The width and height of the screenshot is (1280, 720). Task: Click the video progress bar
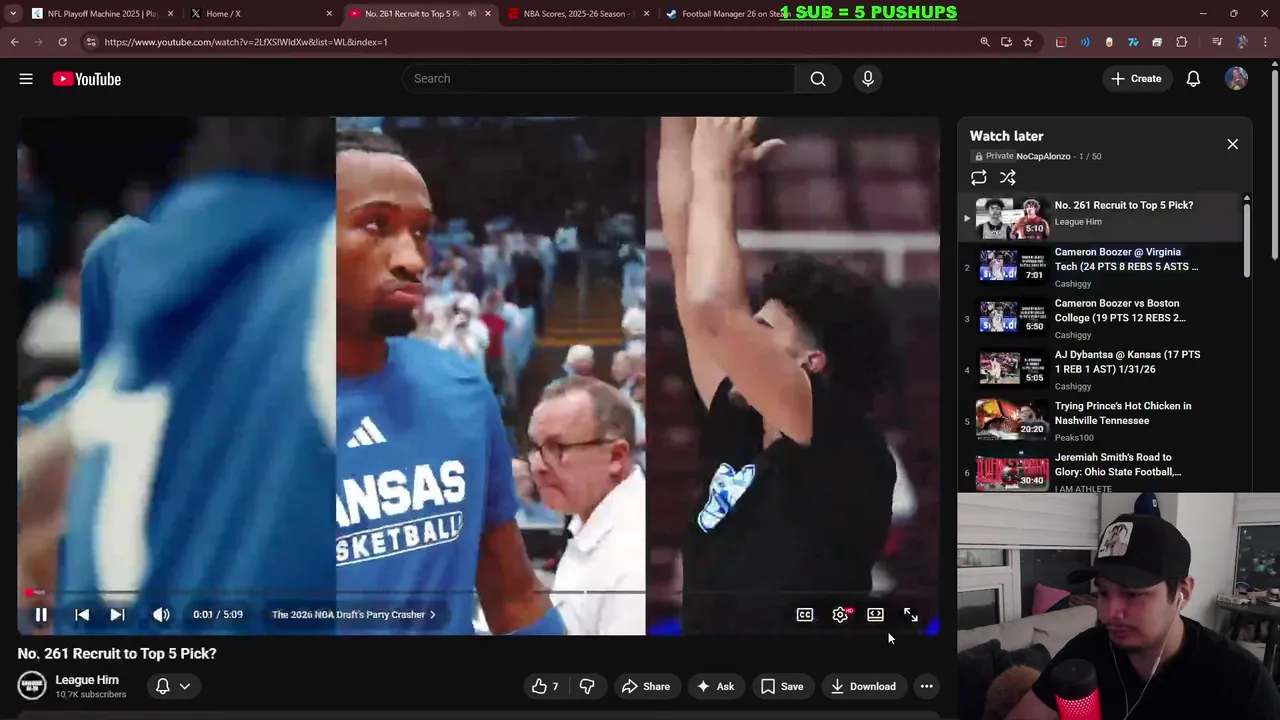click(480, 592)
